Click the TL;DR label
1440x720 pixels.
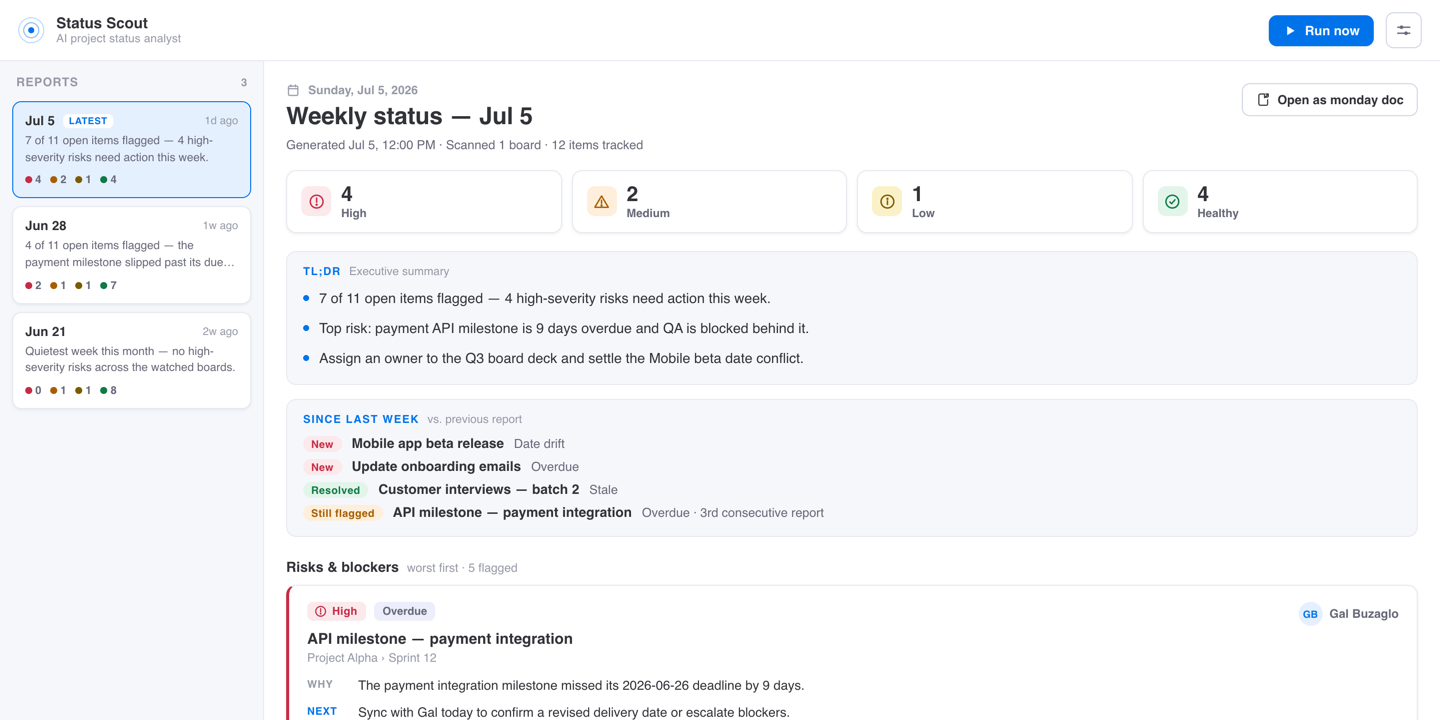coord(322,271)
